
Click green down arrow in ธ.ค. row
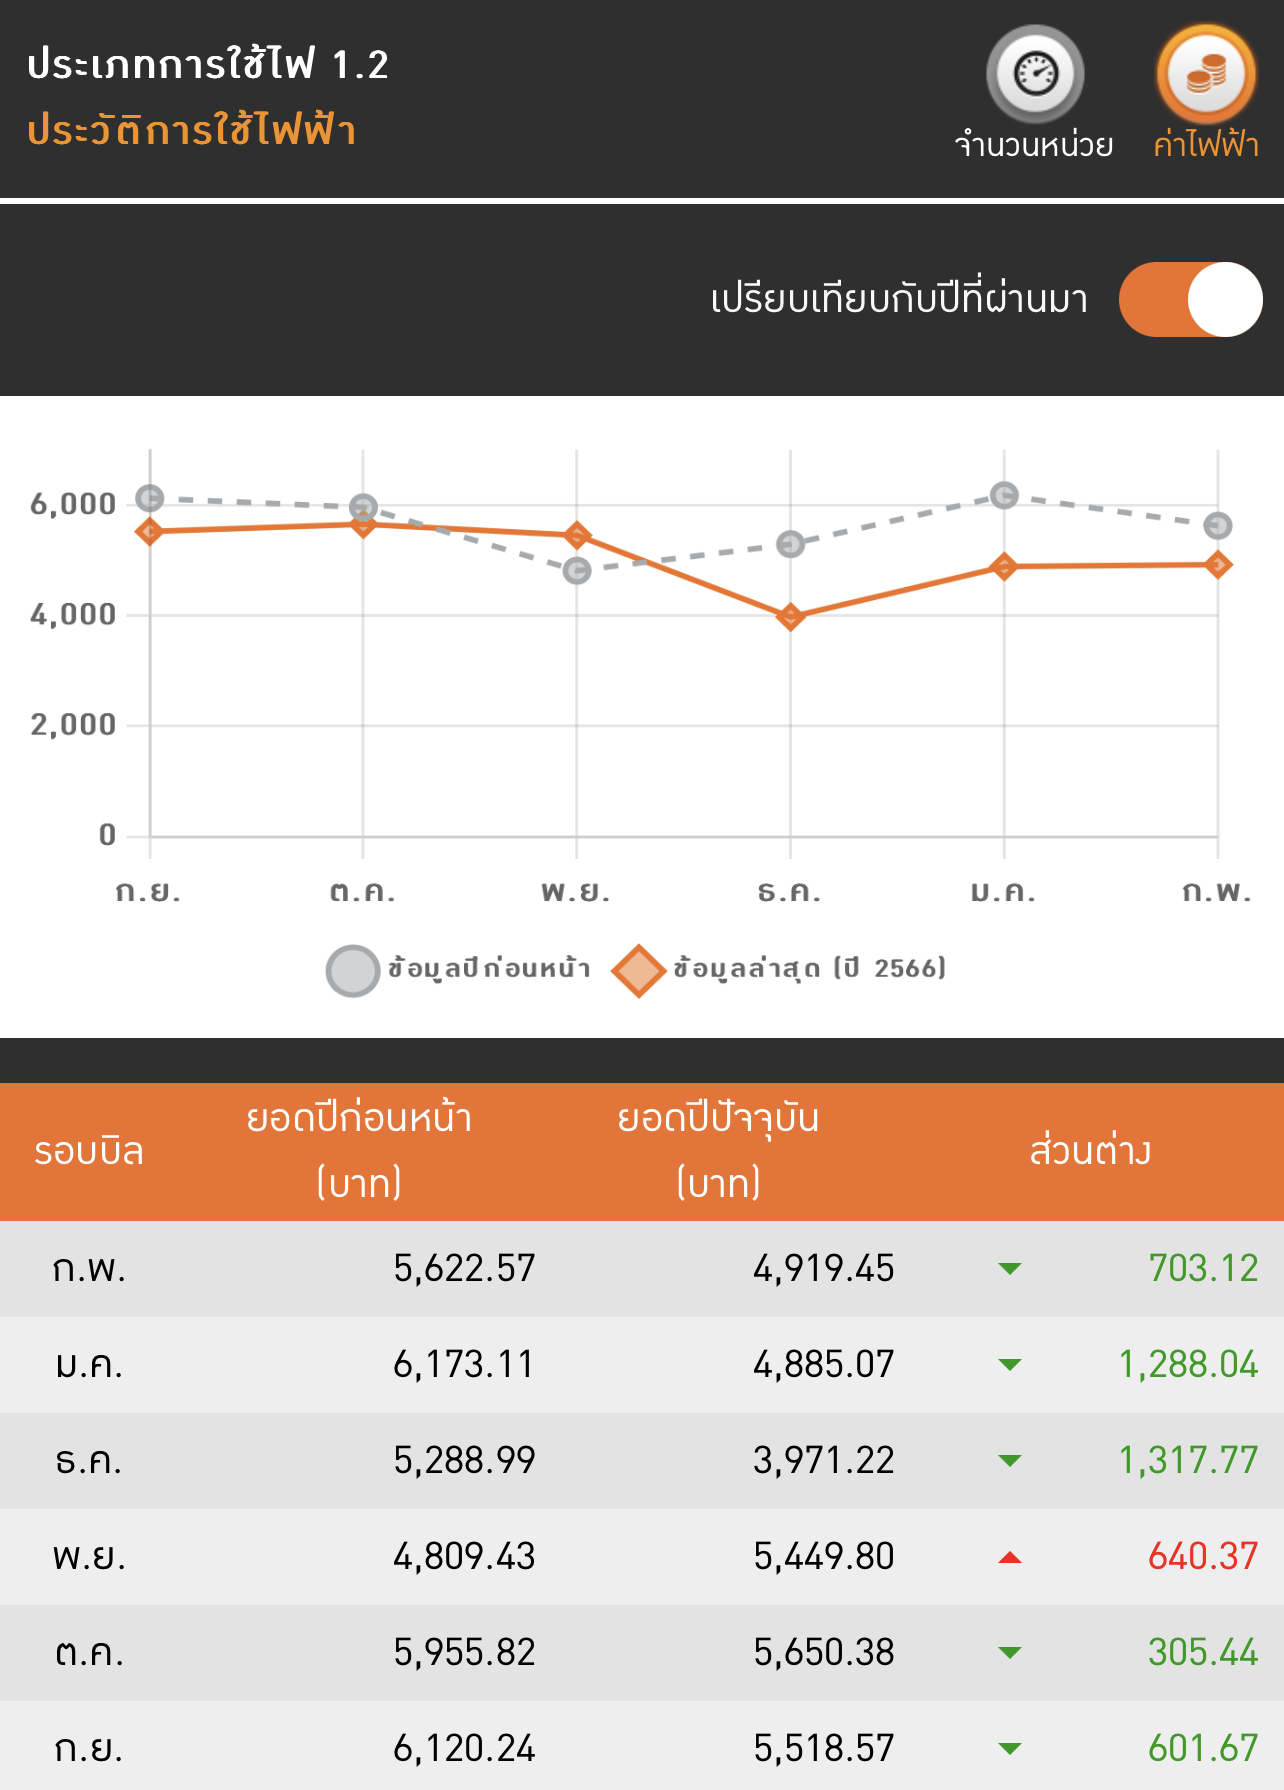point(1010,1461)
